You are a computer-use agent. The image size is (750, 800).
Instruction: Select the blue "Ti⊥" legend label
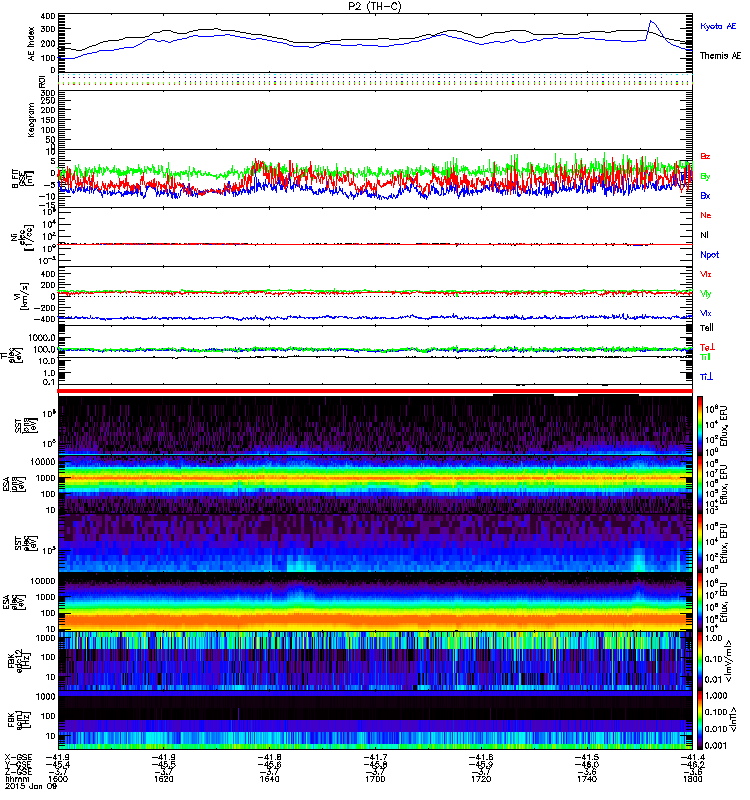pyautogui.click(x=706, y=377)
